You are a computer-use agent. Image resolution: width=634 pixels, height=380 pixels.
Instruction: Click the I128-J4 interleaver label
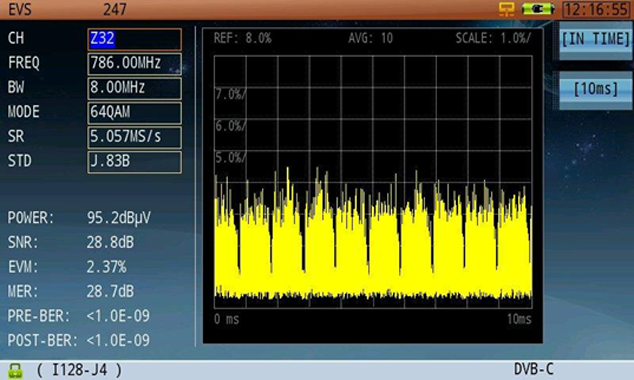(80, 370)
